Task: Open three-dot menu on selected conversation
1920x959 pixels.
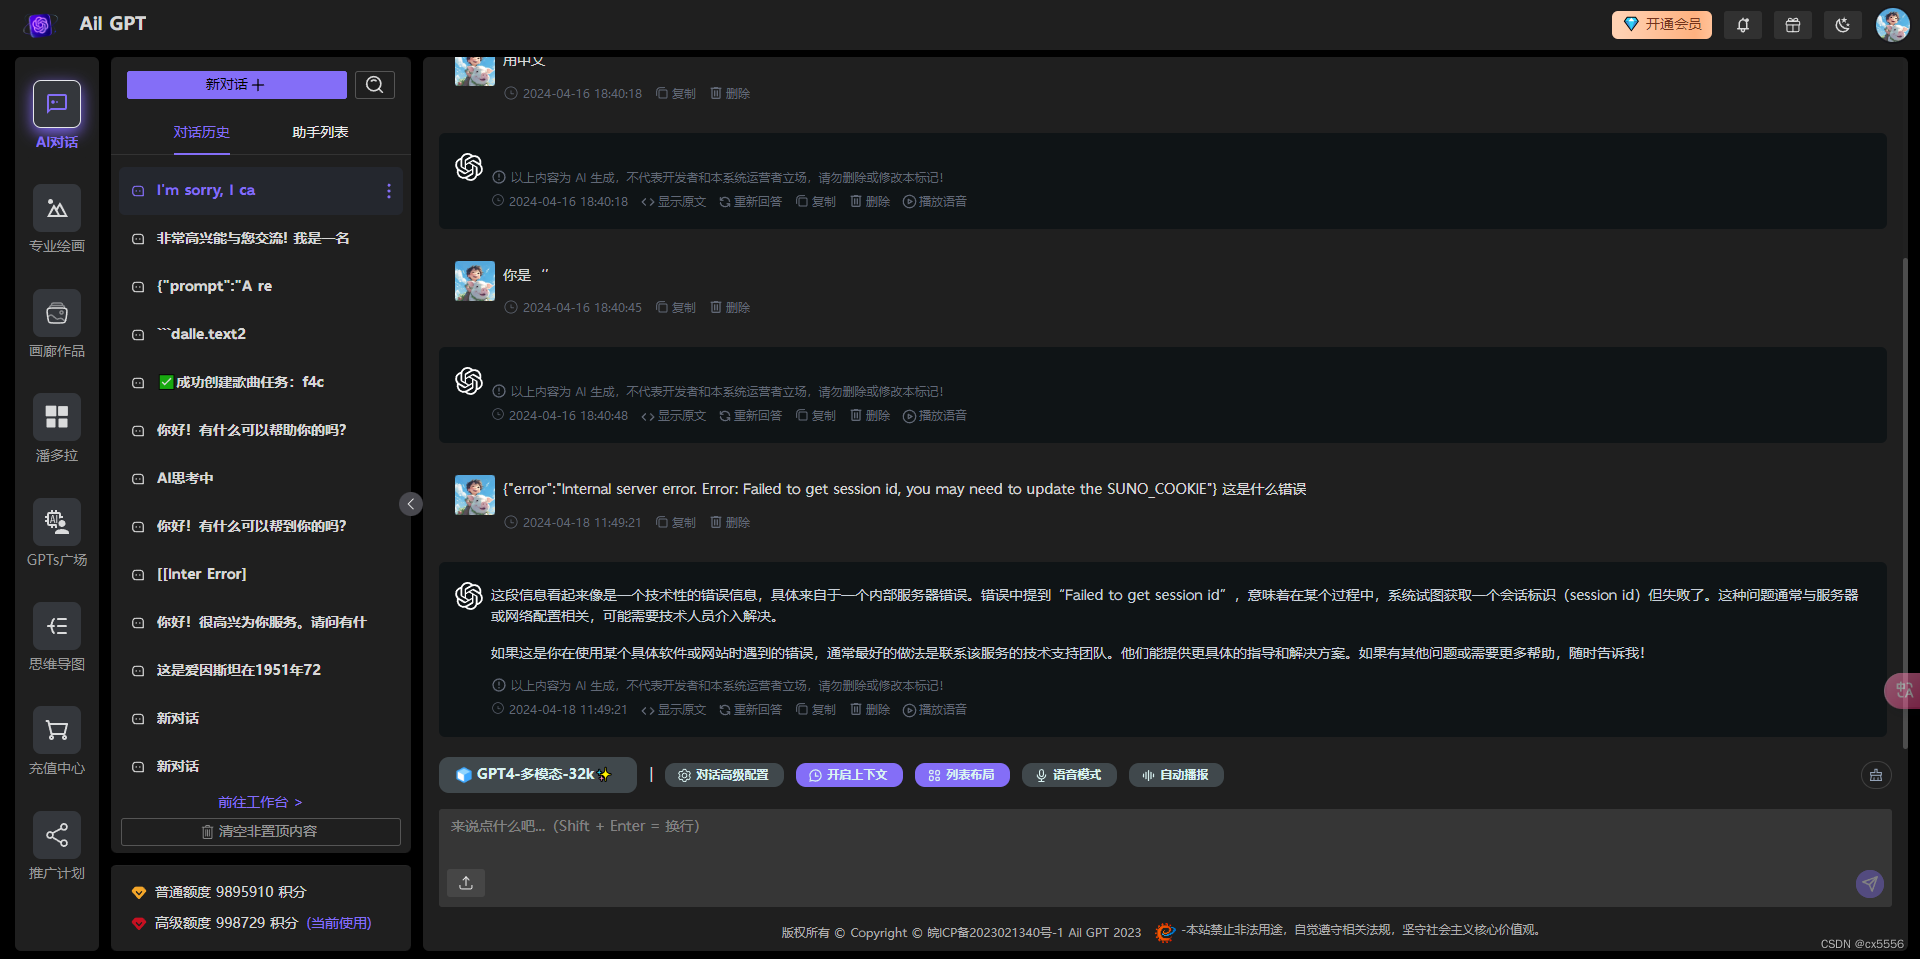Action: point(389,191)
